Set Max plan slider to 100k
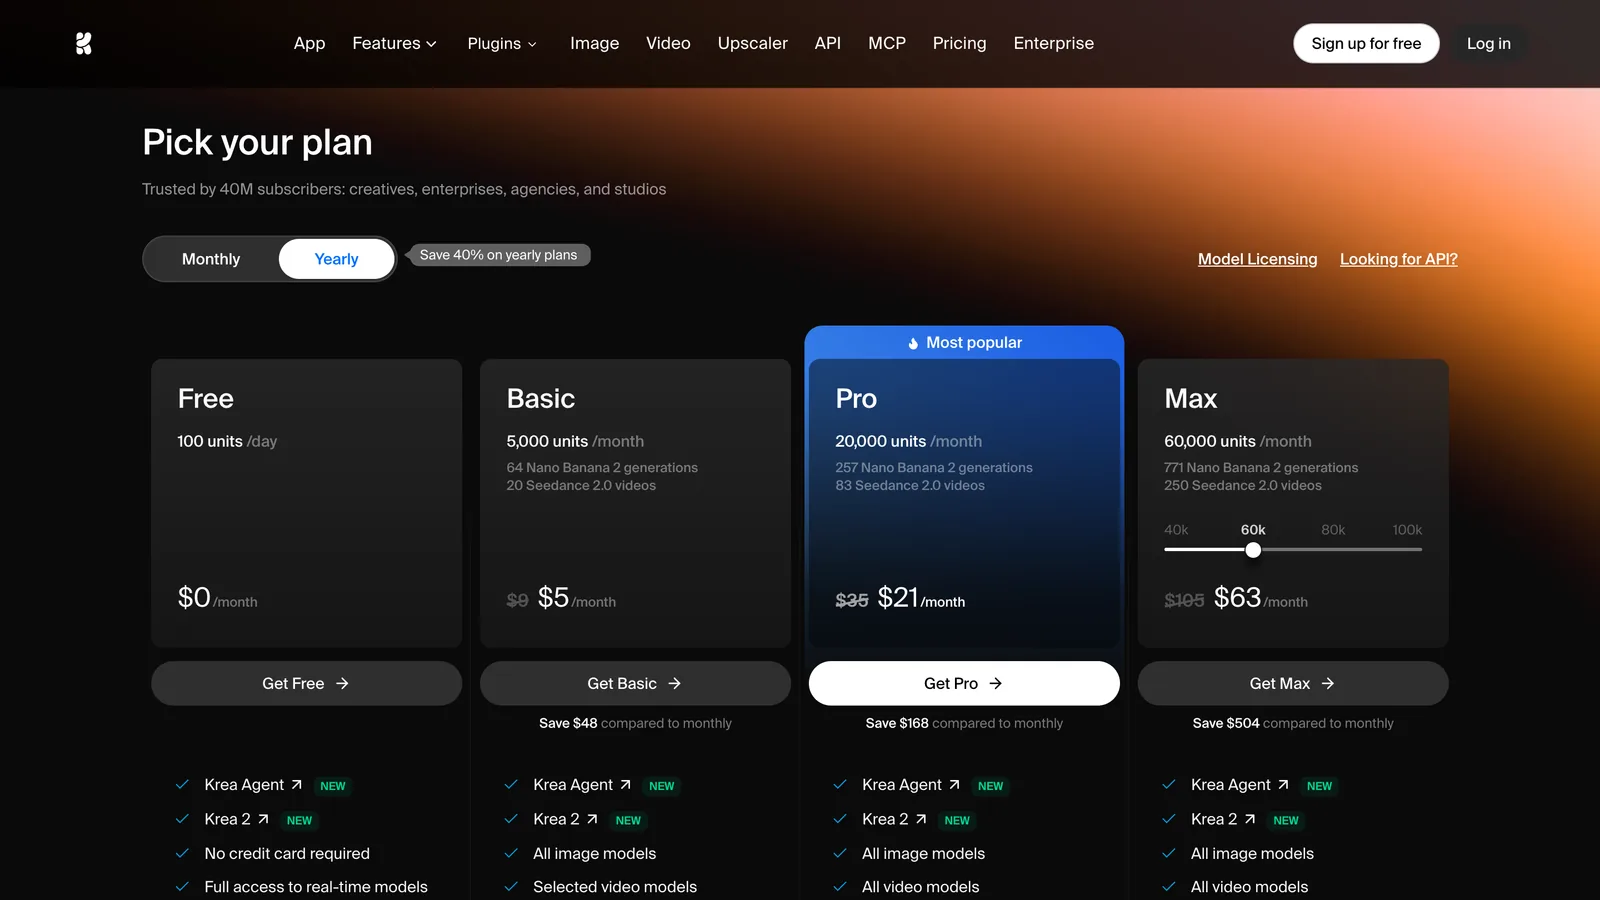 (1407, 530)
